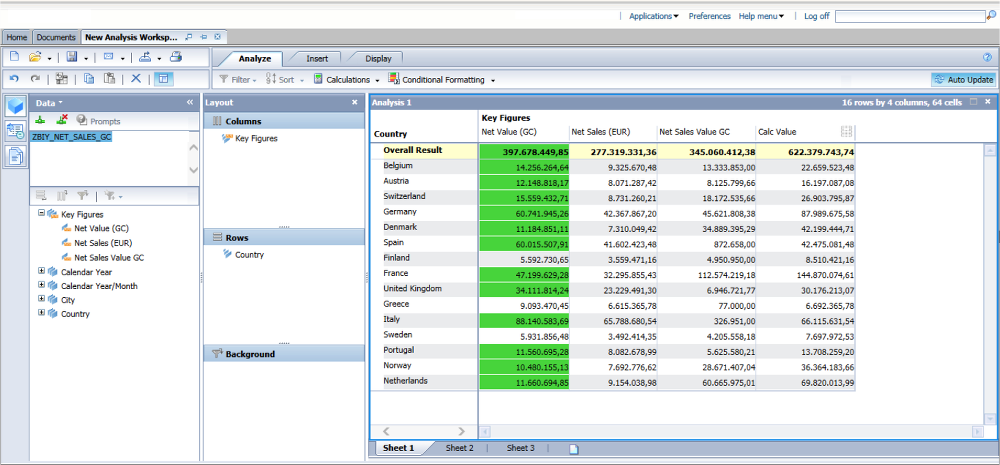Viewport: 1000px width, 465px height.
Task: Select the green Italy Net Value cell
Action: click(524, 320)
